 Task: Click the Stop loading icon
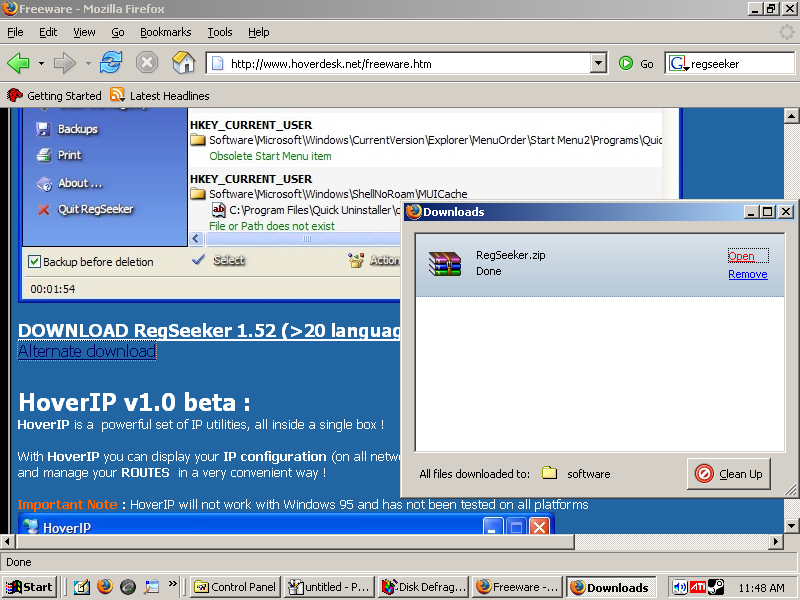click(x=147, y=63)
